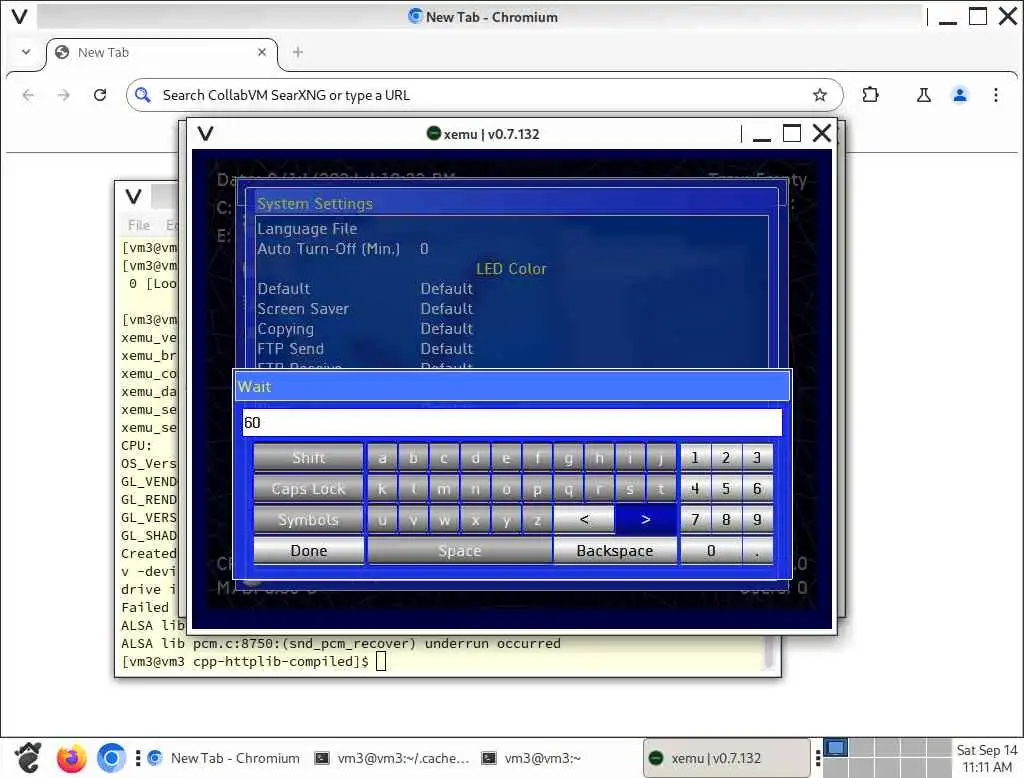Image resolution: width=1024 pixels, height=778 pixels.
Task: Click the Done key
Action: pyautogui.click(x=308, y=551)
